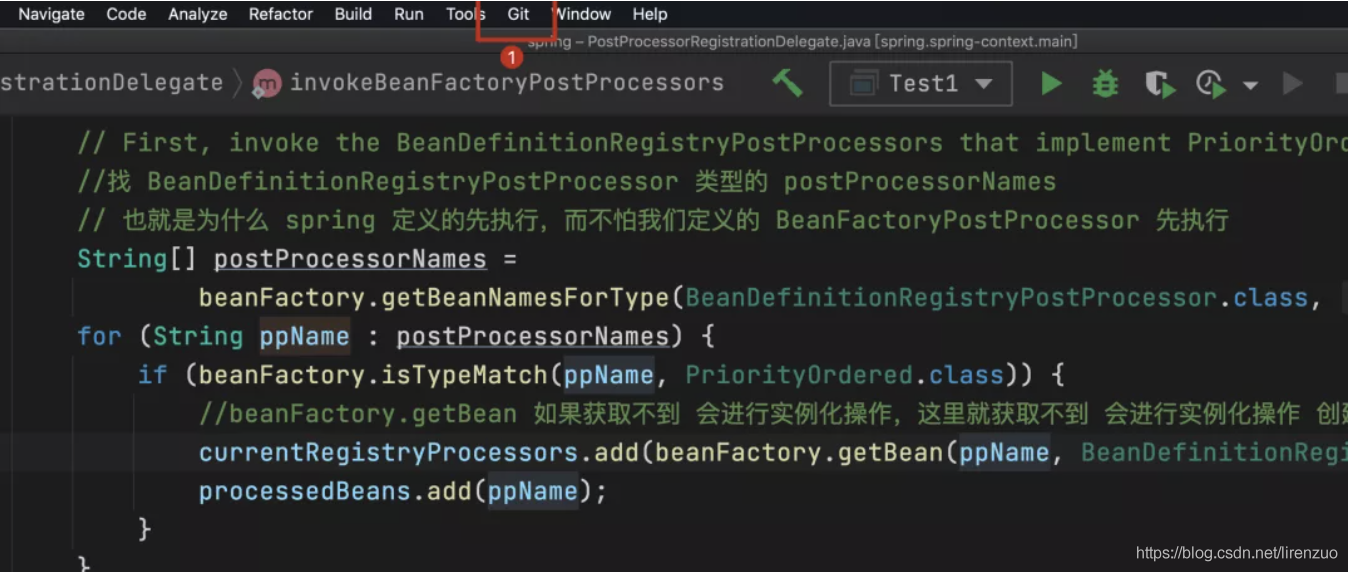Screen dimensions: 1348x572
Task: Open the Run menu
Action: pyautogui.click(x=409, y=14)
